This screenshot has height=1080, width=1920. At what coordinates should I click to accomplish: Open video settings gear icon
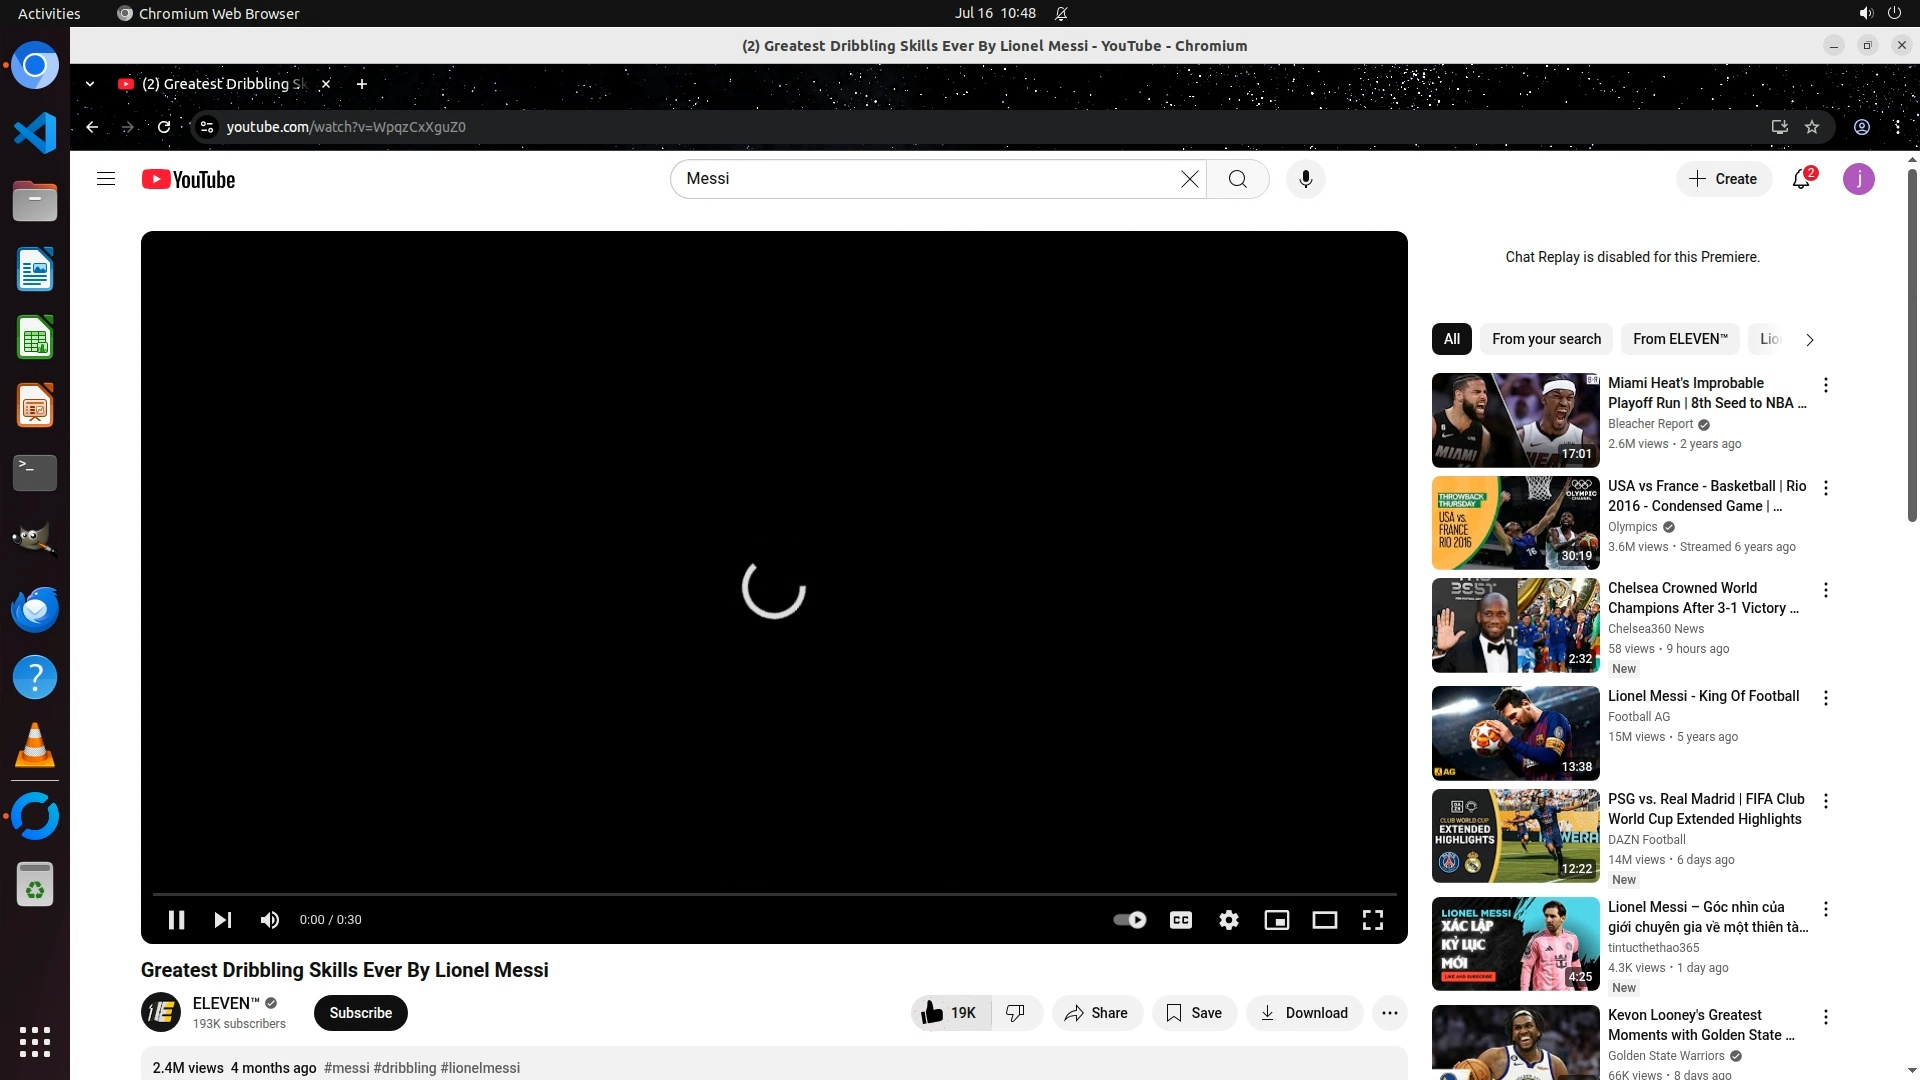1228,920
